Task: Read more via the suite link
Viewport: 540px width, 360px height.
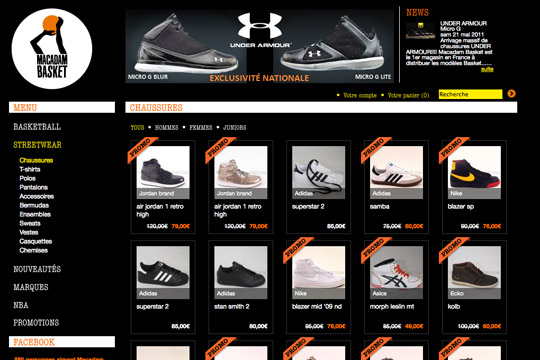Action: click(487, 69)
